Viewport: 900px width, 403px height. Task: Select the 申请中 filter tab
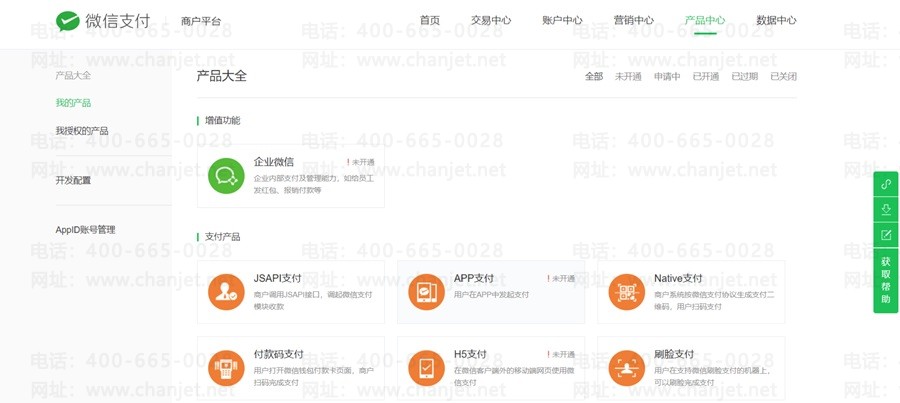pos(667,76)
